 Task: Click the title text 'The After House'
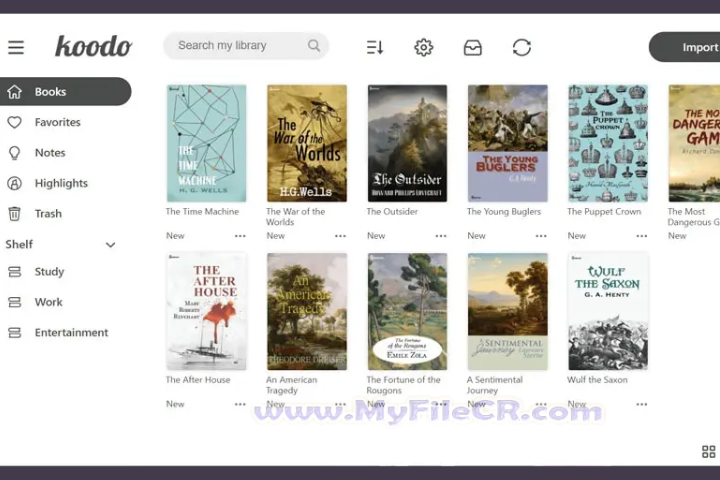[198, 380]
